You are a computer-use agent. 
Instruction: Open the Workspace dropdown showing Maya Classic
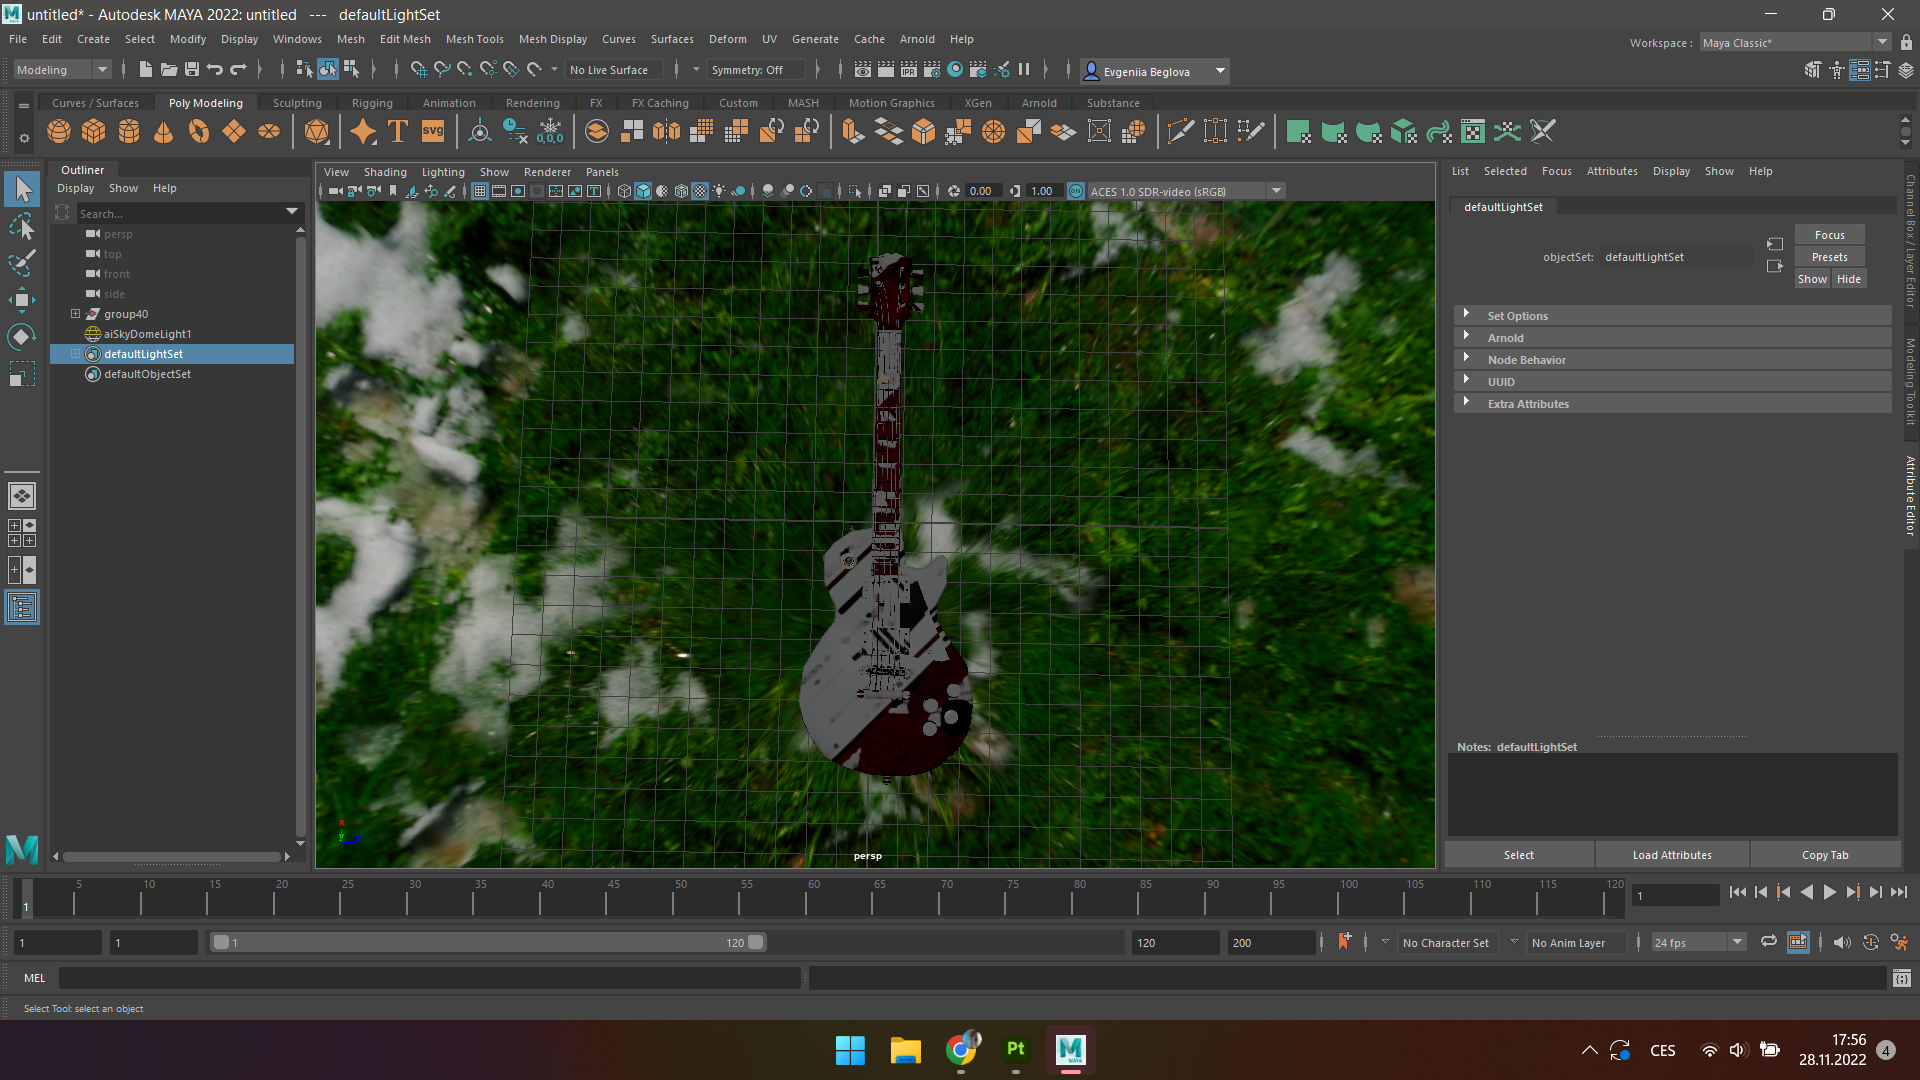pyautogui.click(x=1884, y=42)
